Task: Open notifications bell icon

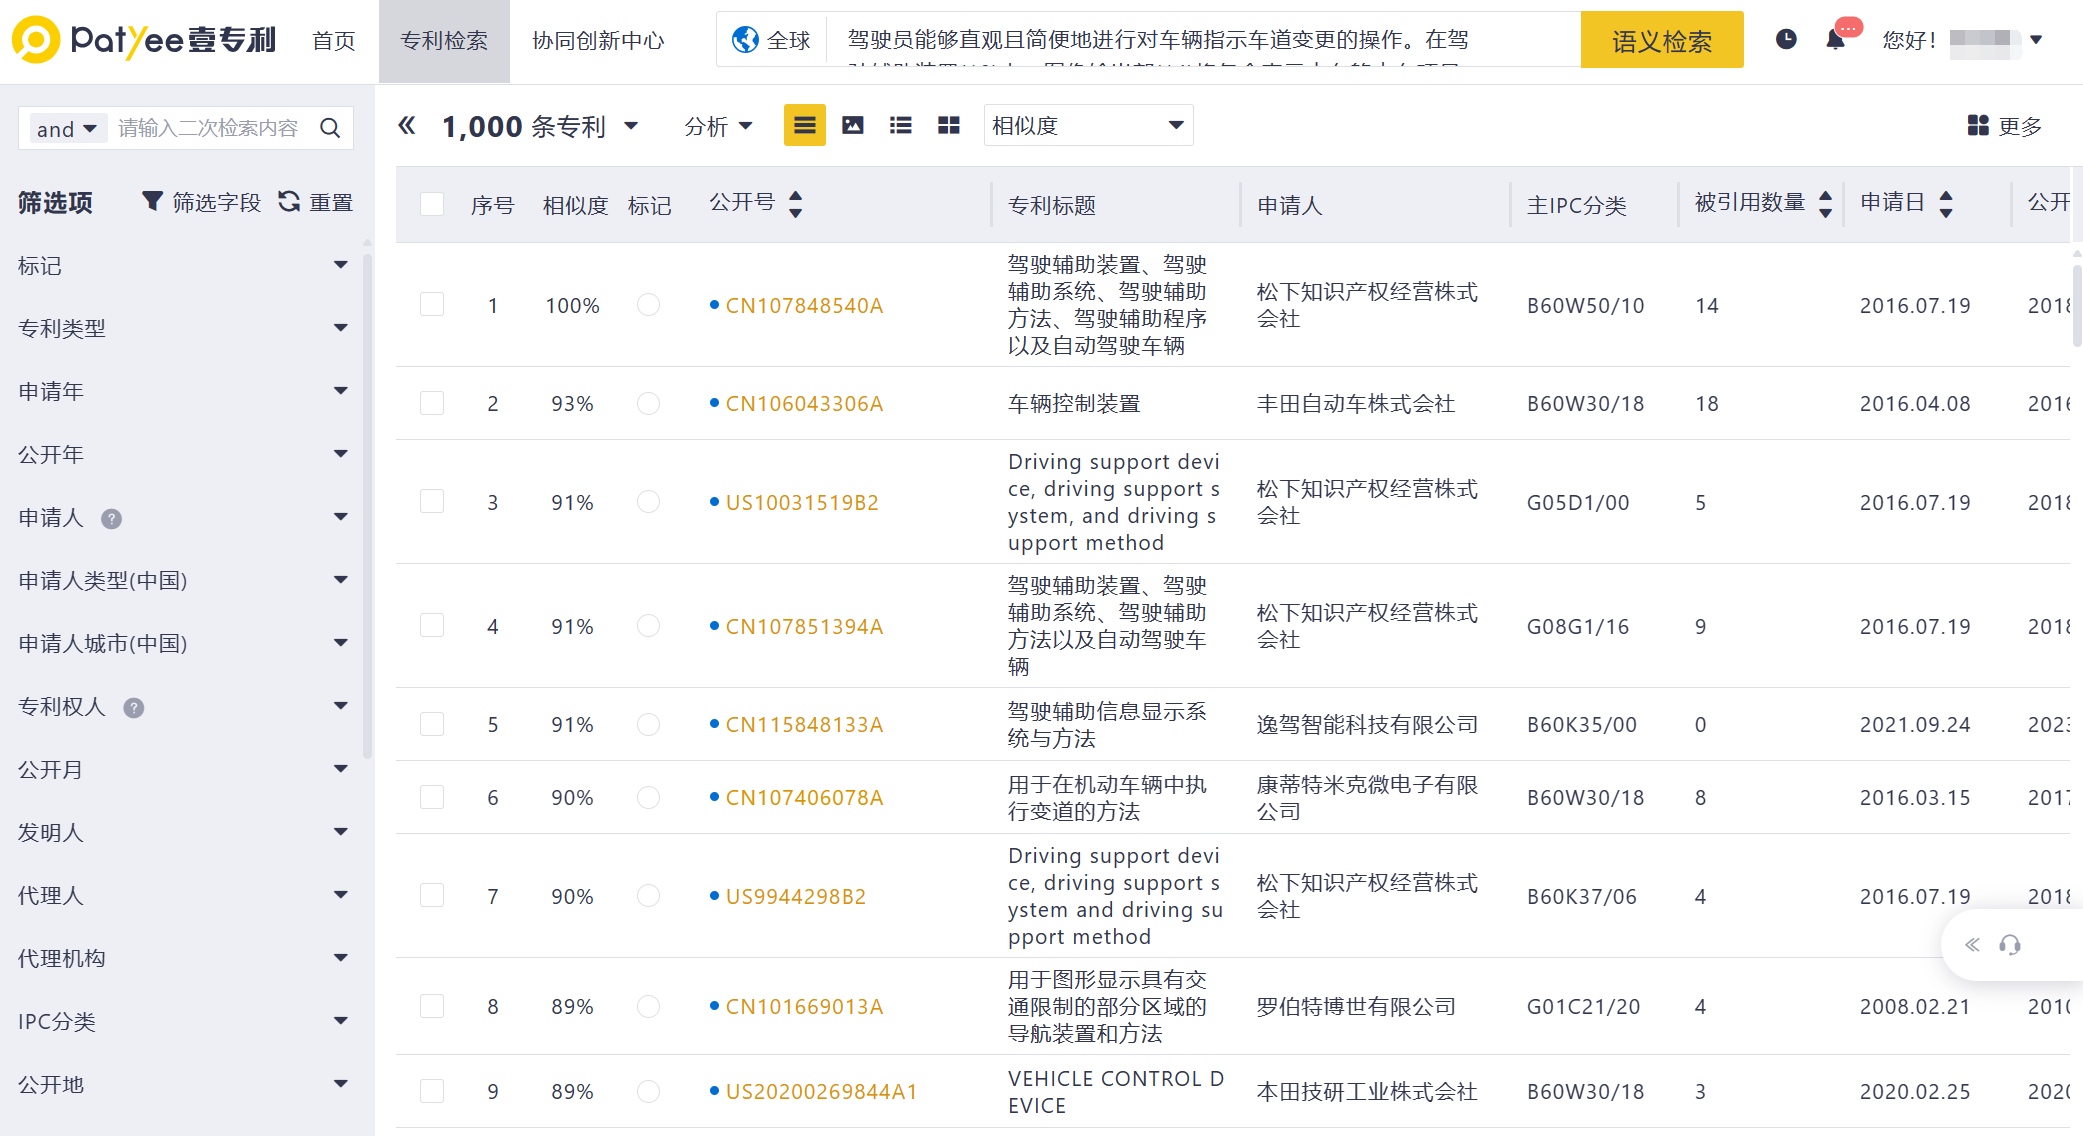Action: click(1836, 39)
